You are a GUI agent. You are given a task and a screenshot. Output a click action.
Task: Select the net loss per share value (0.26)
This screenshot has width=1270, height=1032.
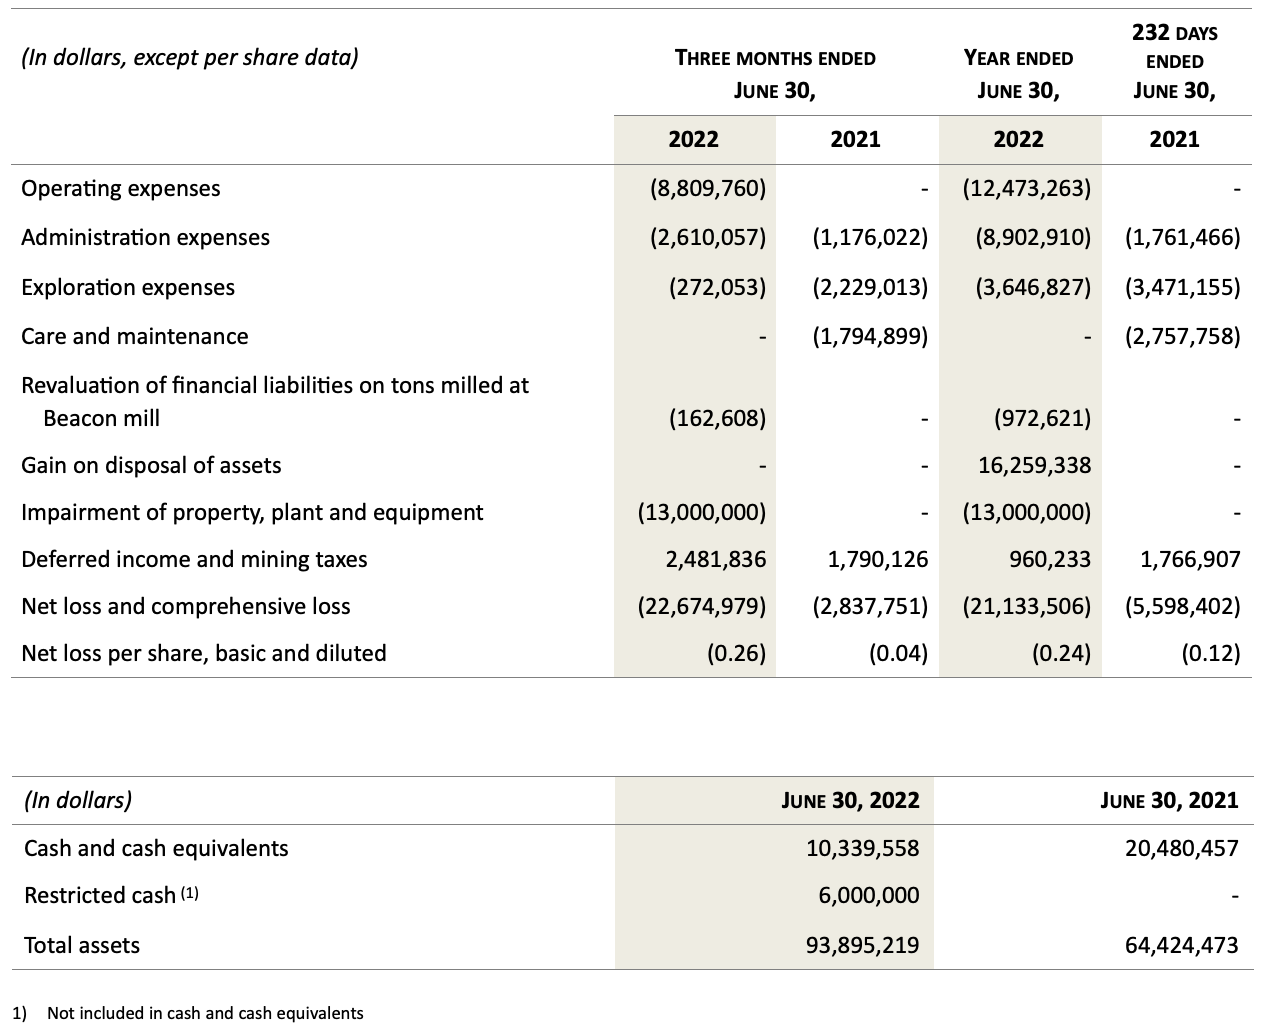(735, 653)
